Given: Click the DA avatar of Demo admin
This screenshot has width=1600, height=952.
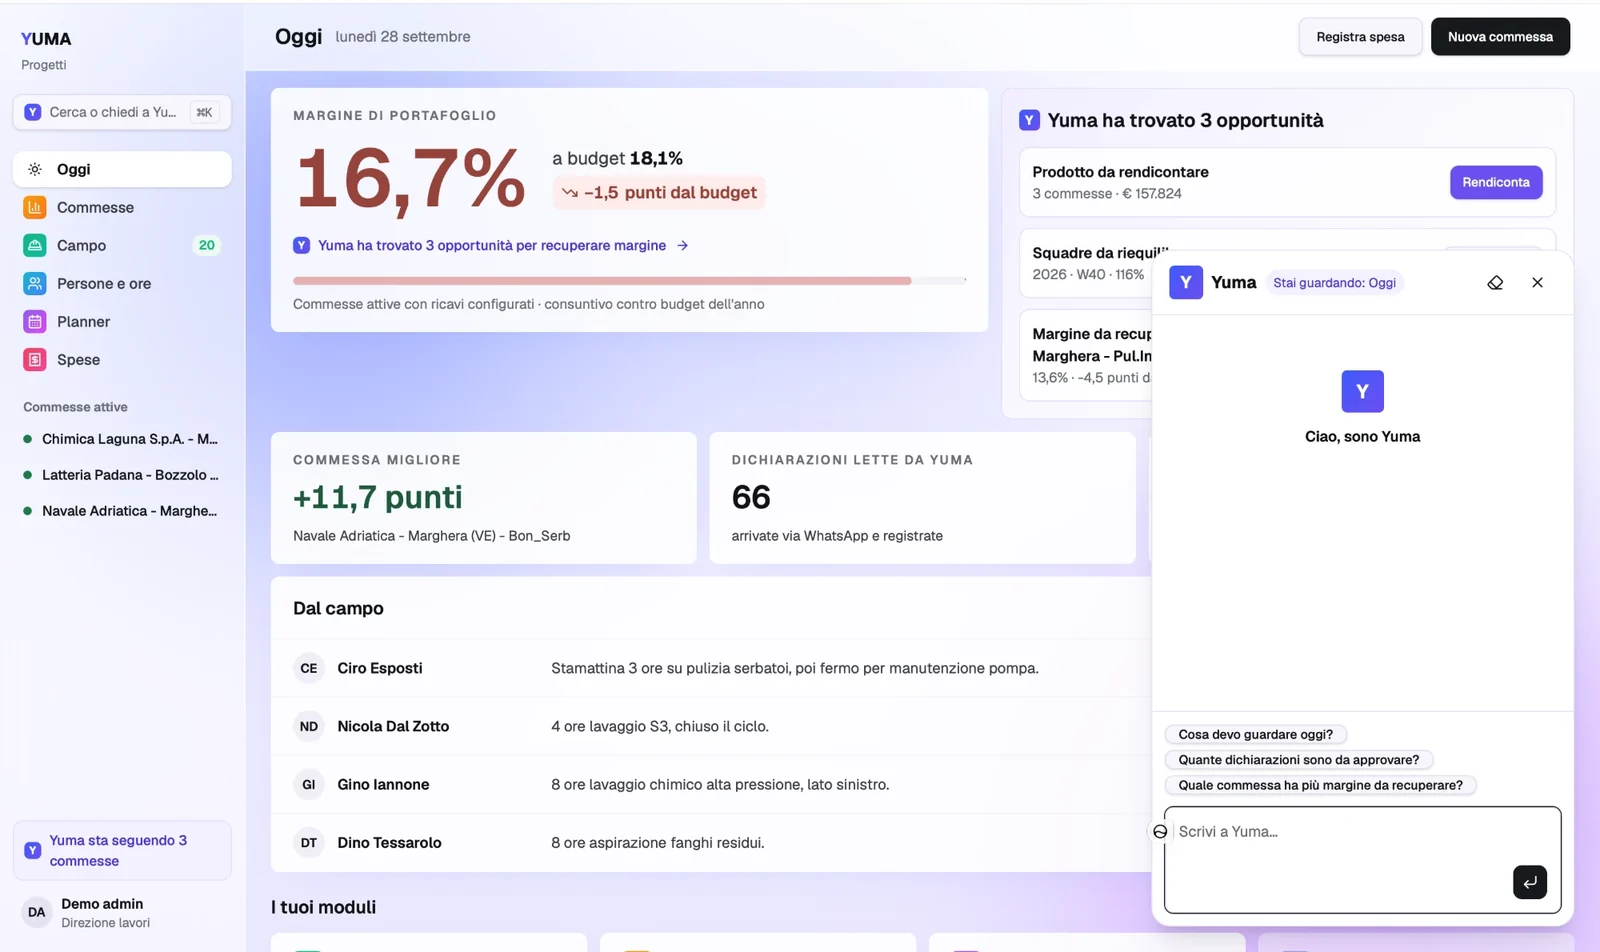Looking at the screenshot, I should click(x=37, y=912).
